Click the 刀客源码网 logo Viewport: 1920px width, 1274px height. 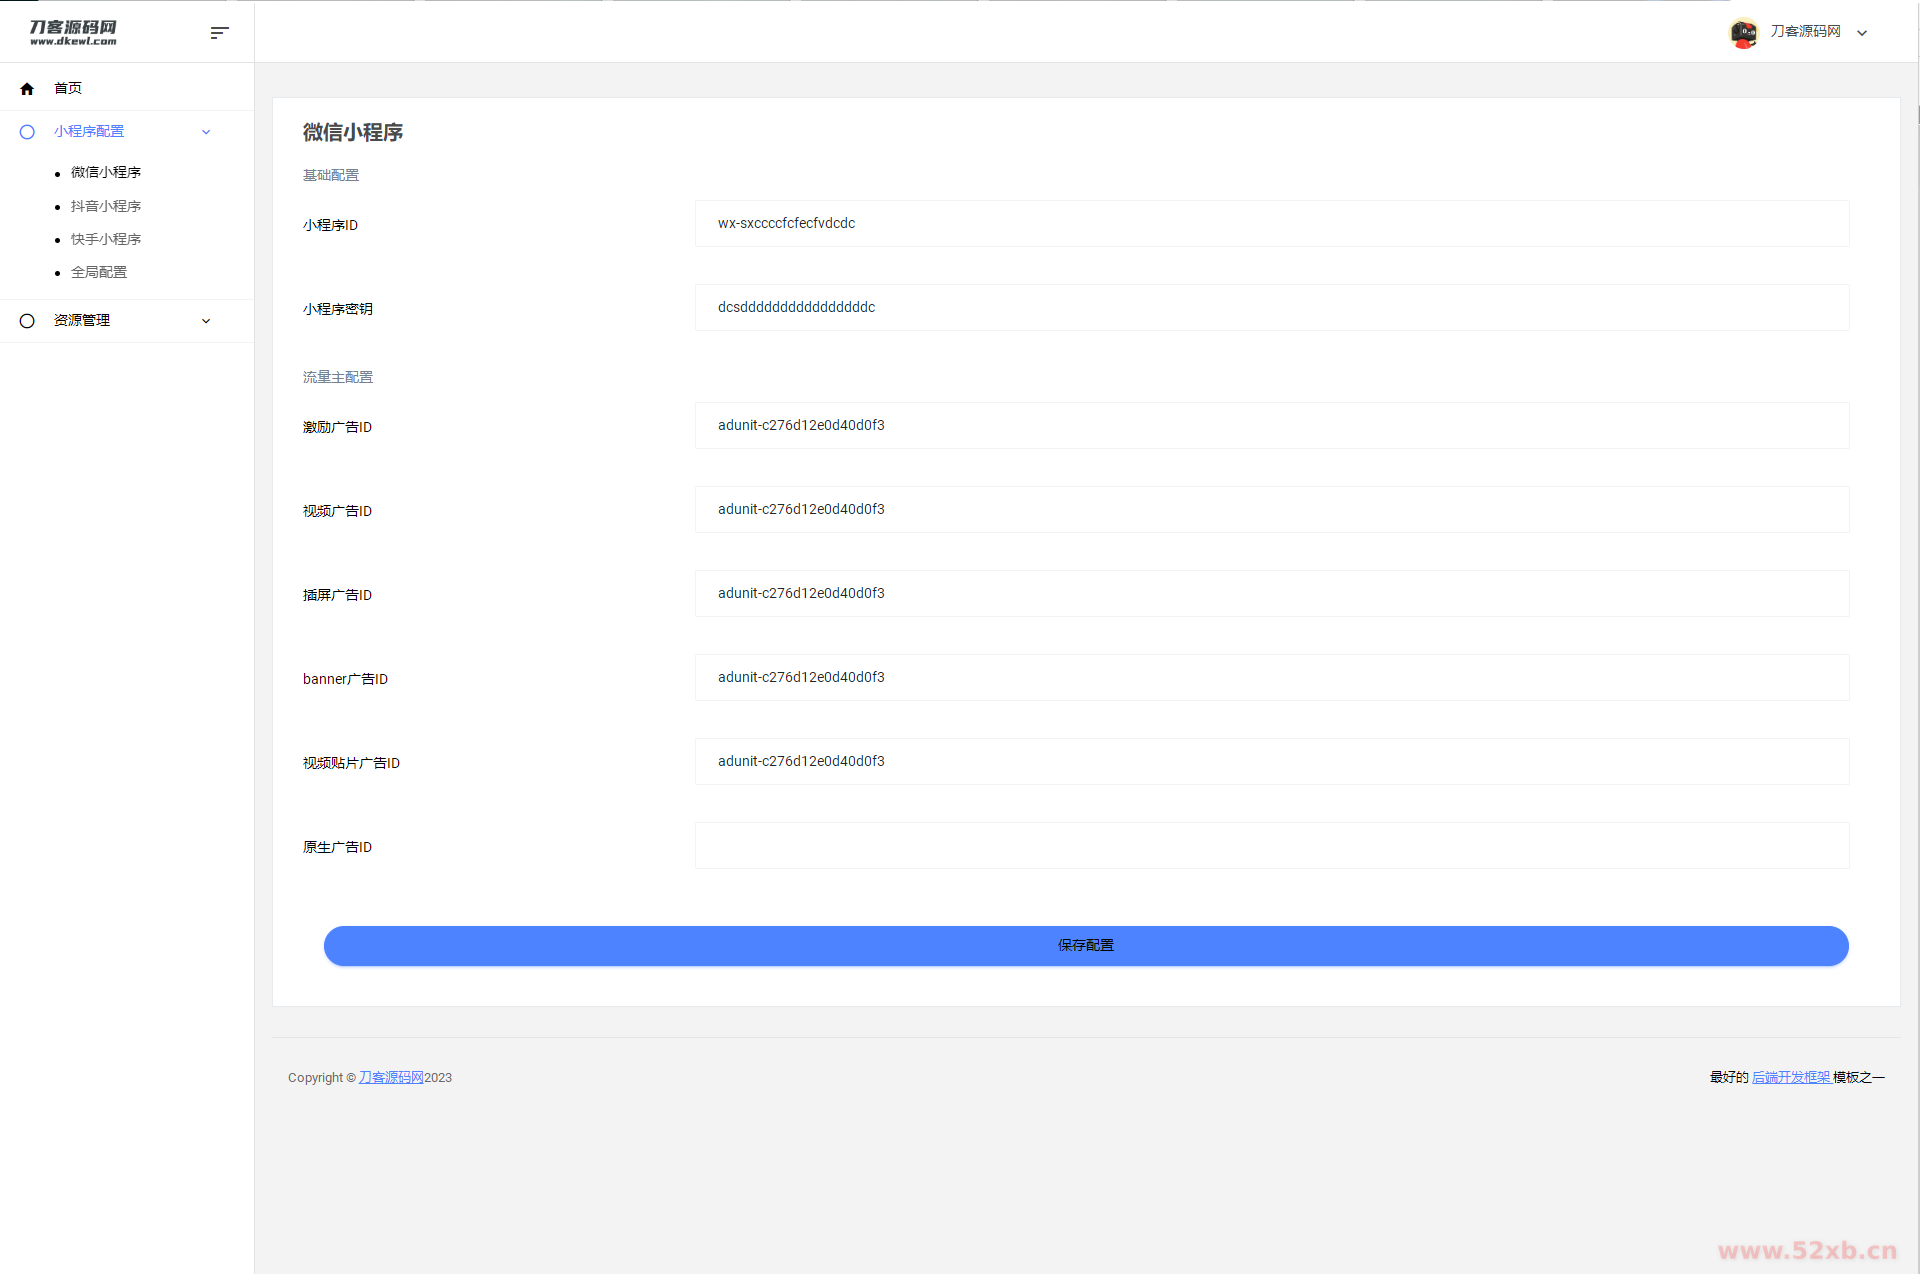[73, 32]
